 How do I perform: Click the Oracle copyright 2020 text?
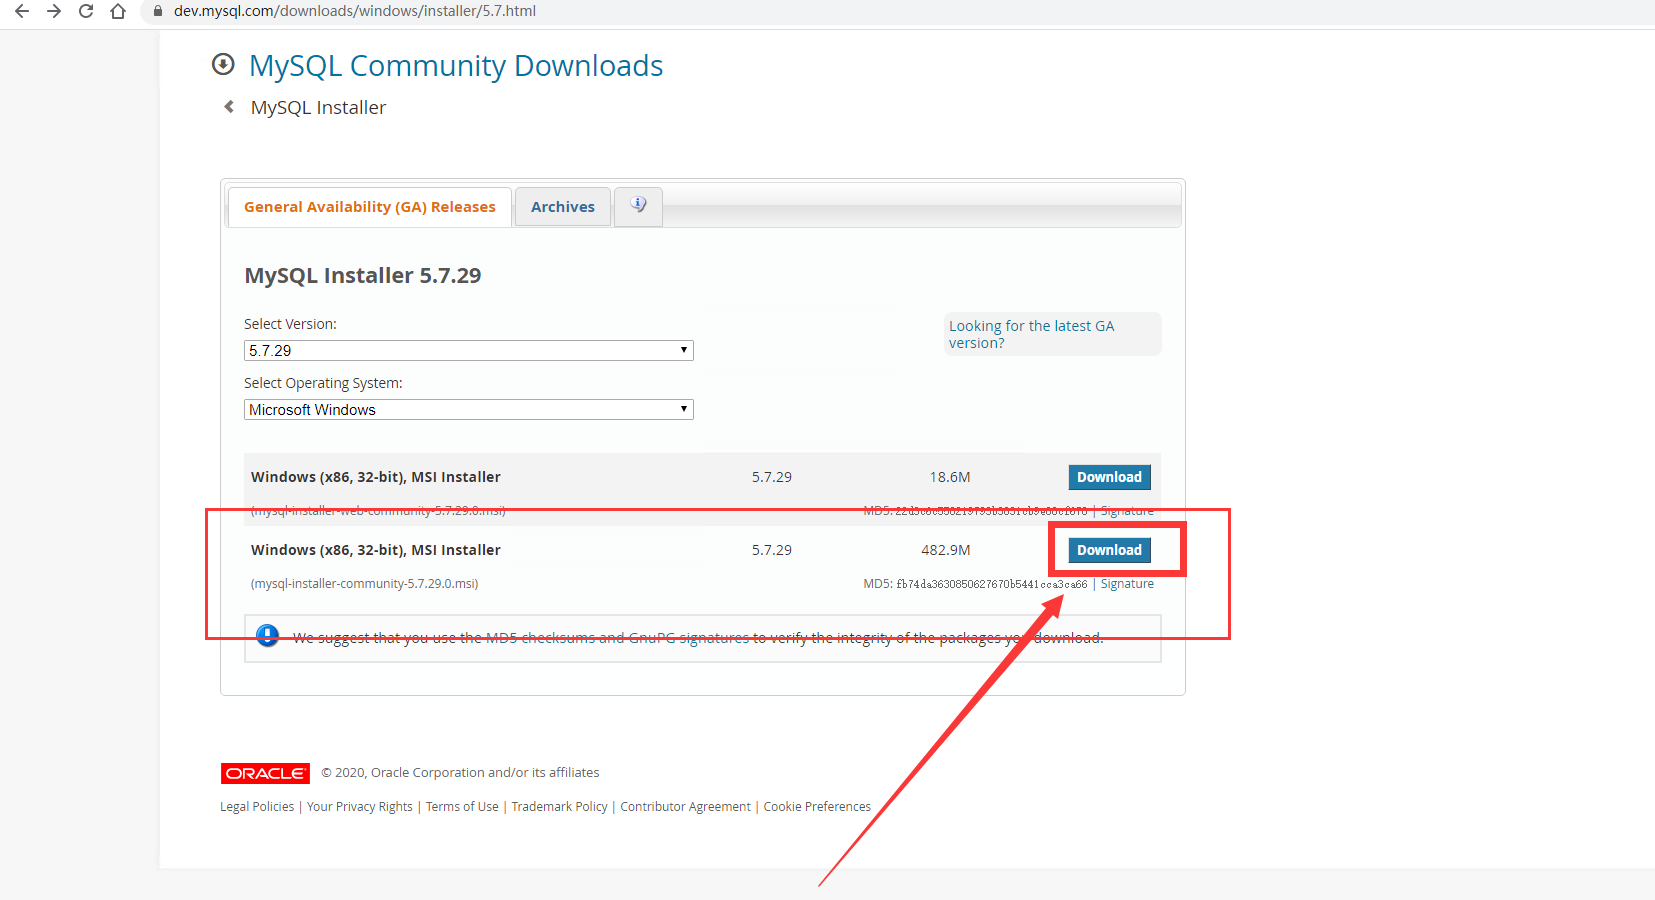(x=460, y=773)
